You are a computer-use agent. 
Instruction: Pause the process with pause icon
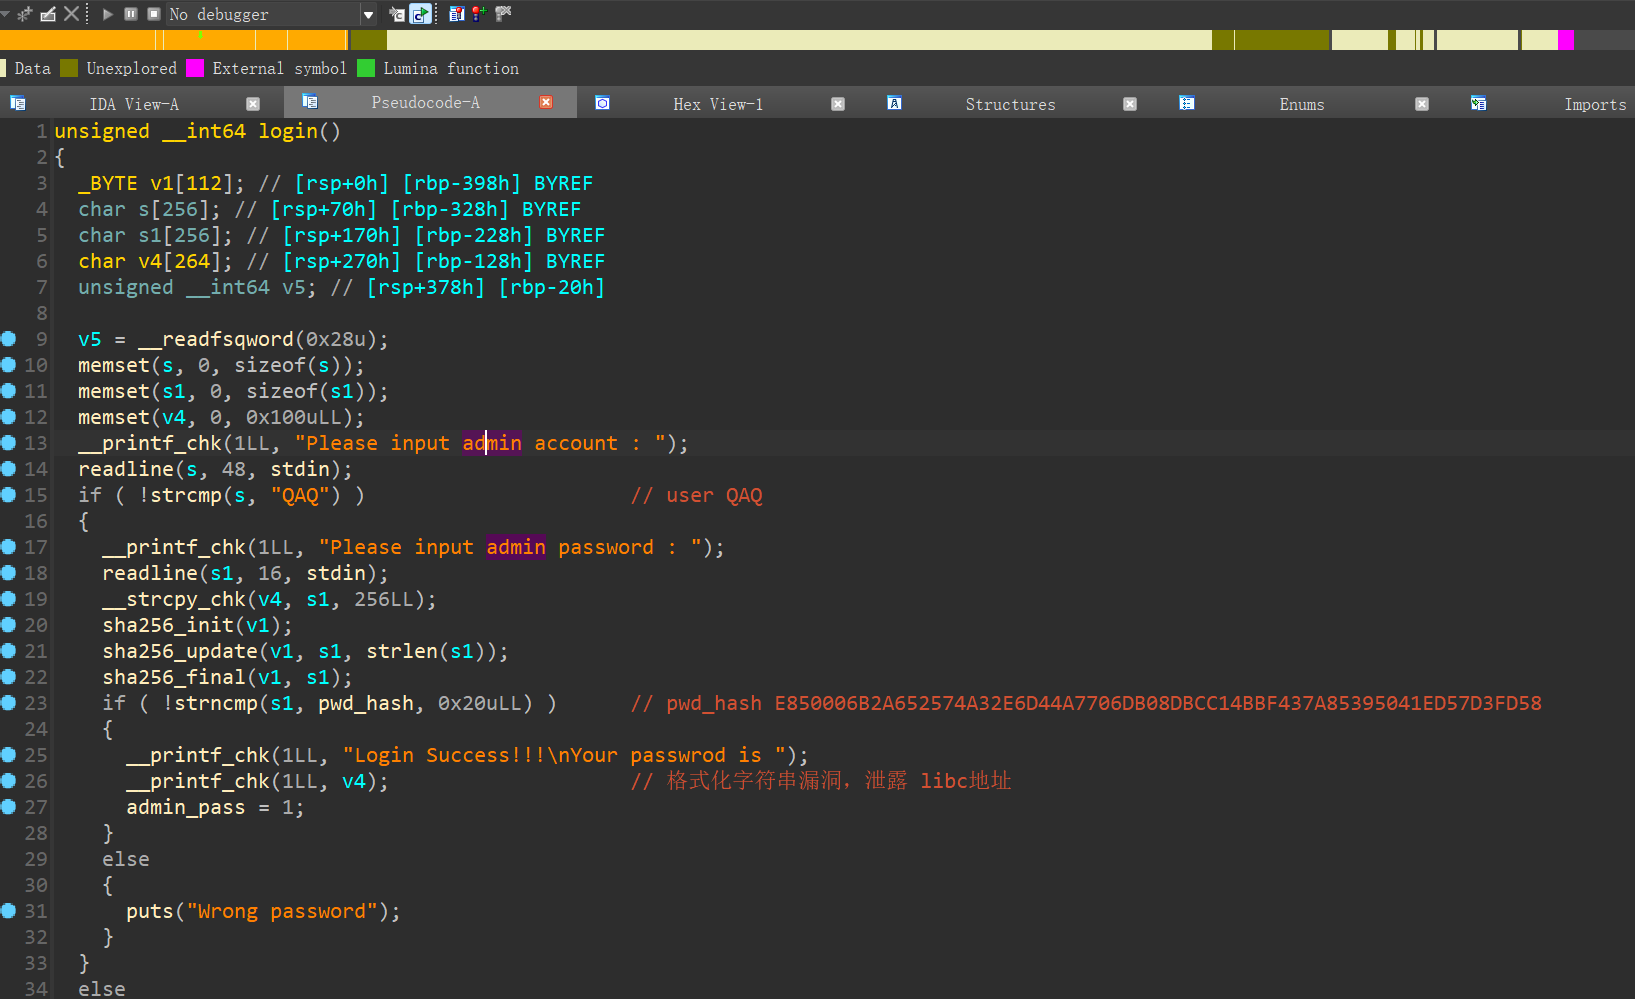pos(131,14)
